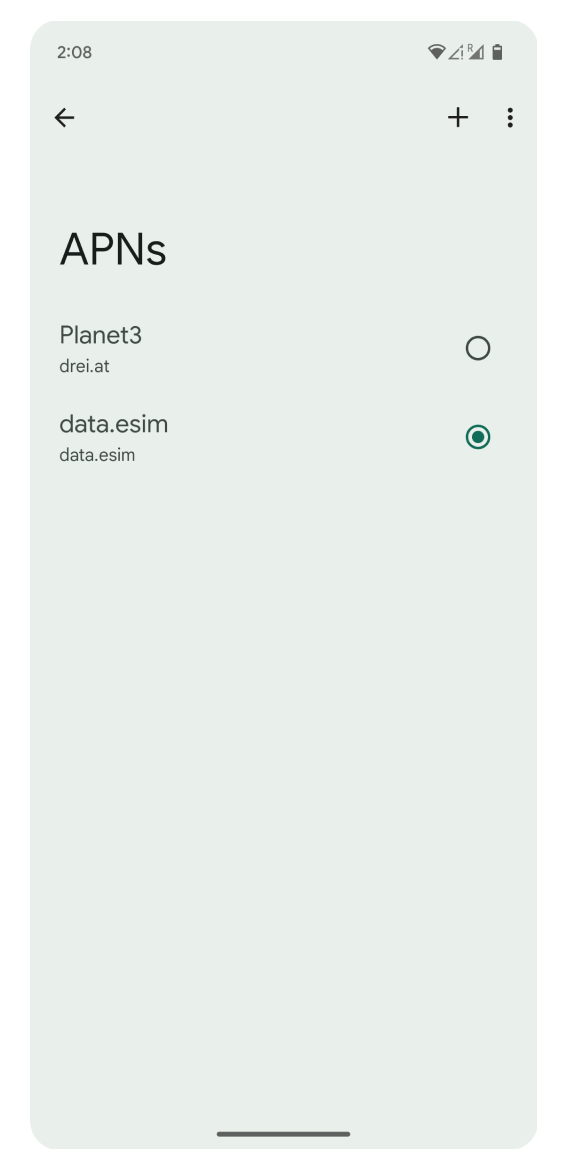Select the Planet3 radio button
This screenshot has height=1170, width=570.
click(x=477, y=348)
